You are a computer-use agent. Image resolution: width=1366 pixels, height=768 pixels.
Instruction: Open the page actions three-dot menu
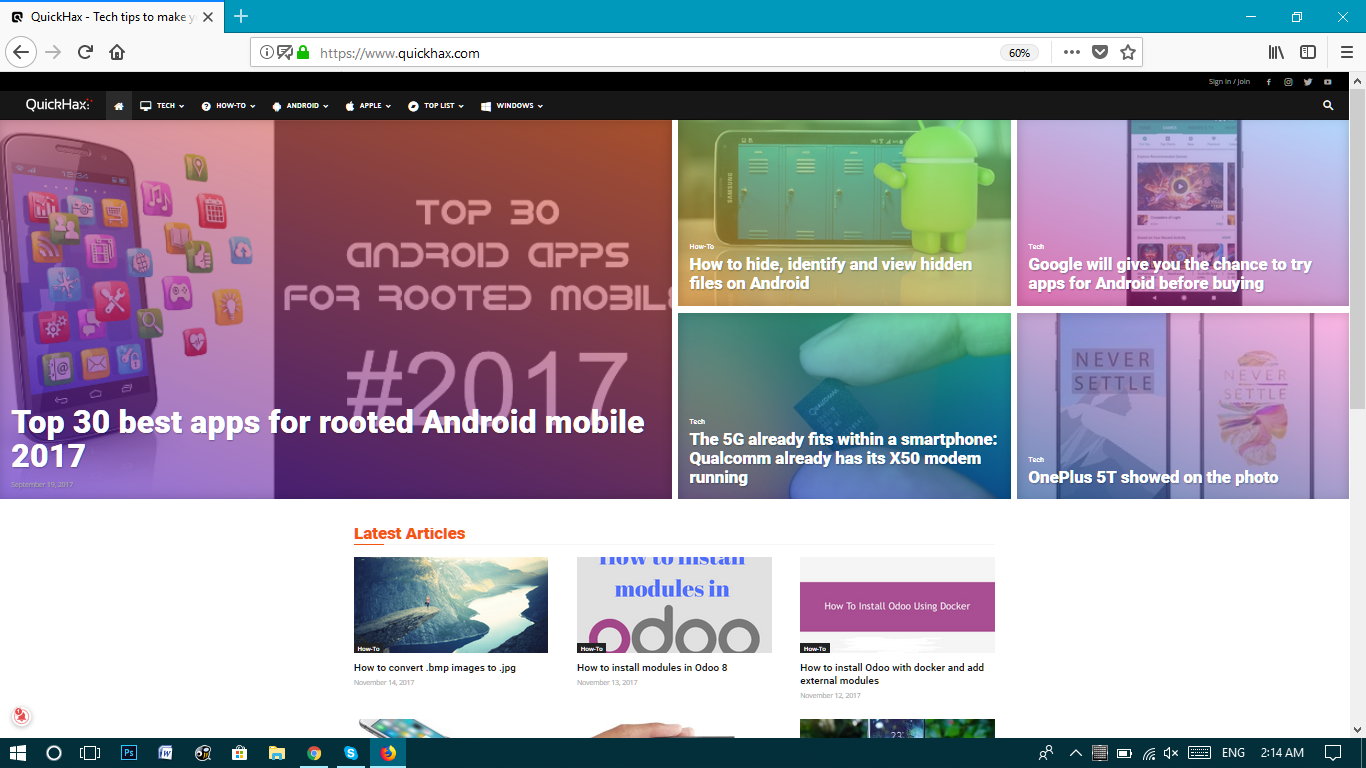tap(1071, 52)
